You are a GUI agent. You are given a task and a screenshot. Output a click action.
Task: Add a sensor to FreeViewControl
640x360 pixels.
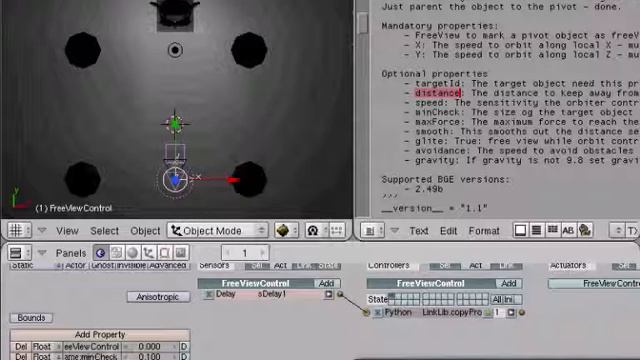tap(327, 283)
